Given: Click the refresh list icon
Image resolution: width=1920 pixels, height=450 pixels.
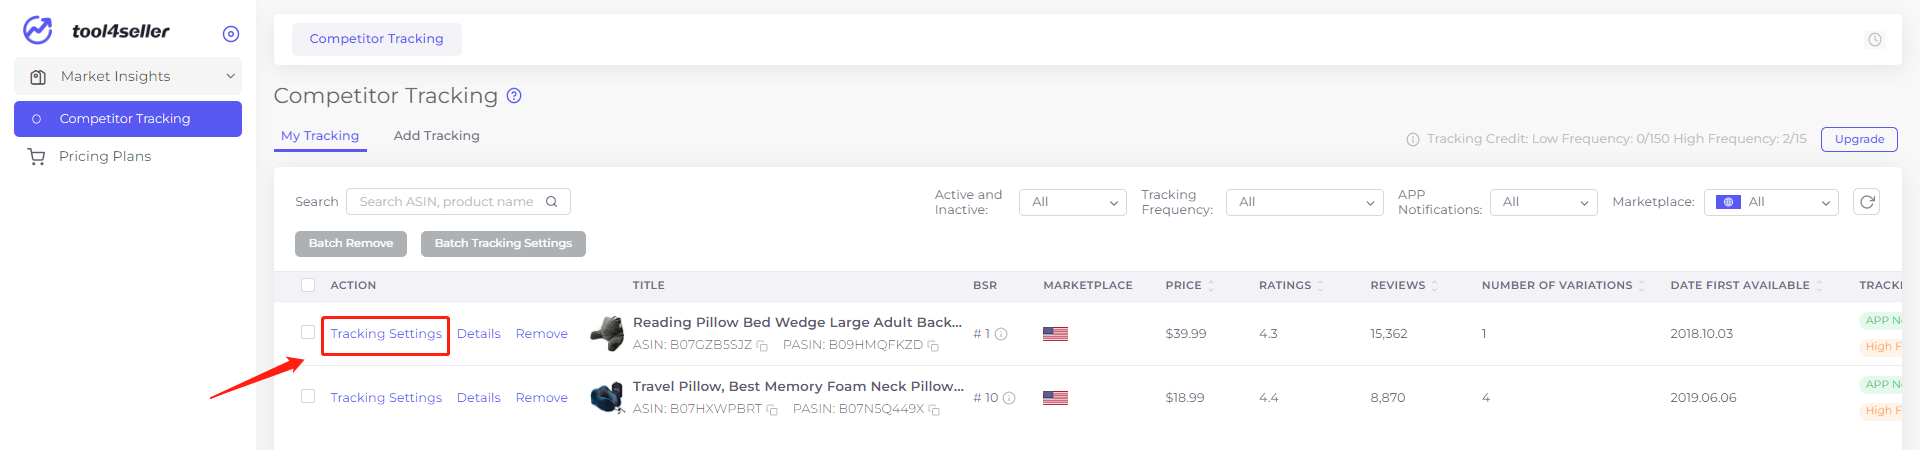Looking at the screenshot, I should point(1866,202).
